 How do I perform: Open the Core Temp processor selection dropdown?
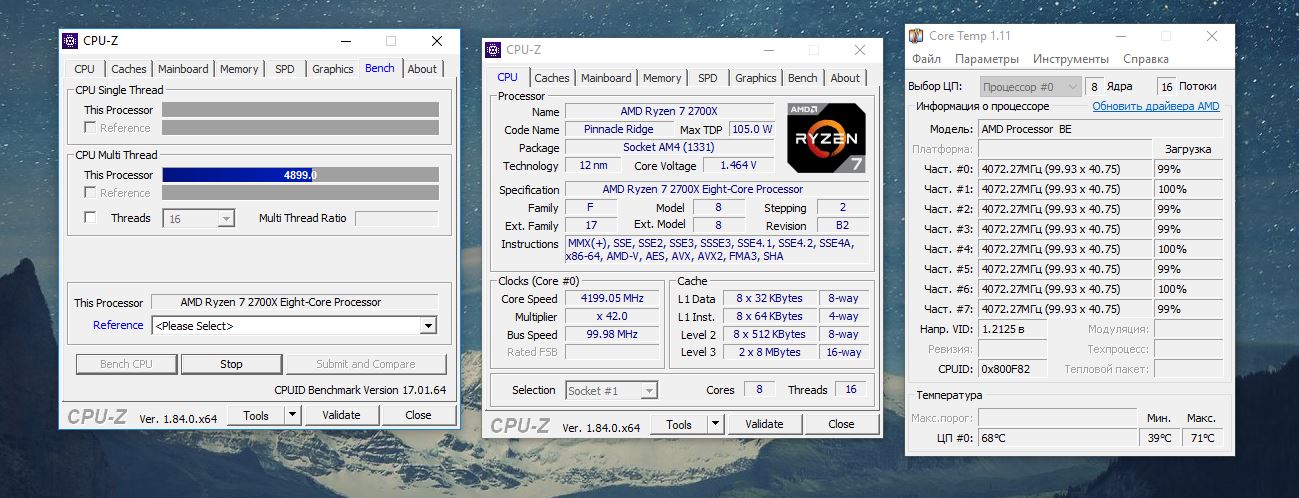(x=1031, y=87)
